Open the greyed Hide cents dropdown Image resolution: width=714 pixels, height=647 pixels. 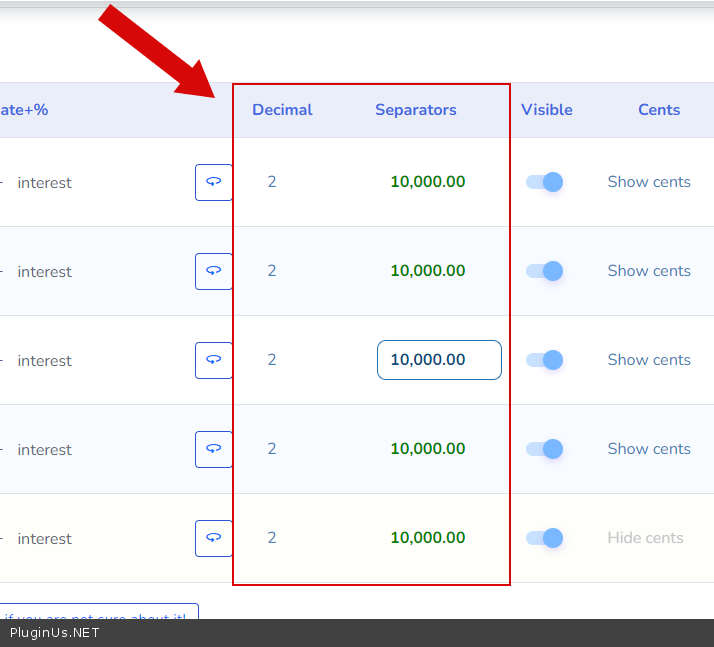pyautogui.click(x=645, y=538)
